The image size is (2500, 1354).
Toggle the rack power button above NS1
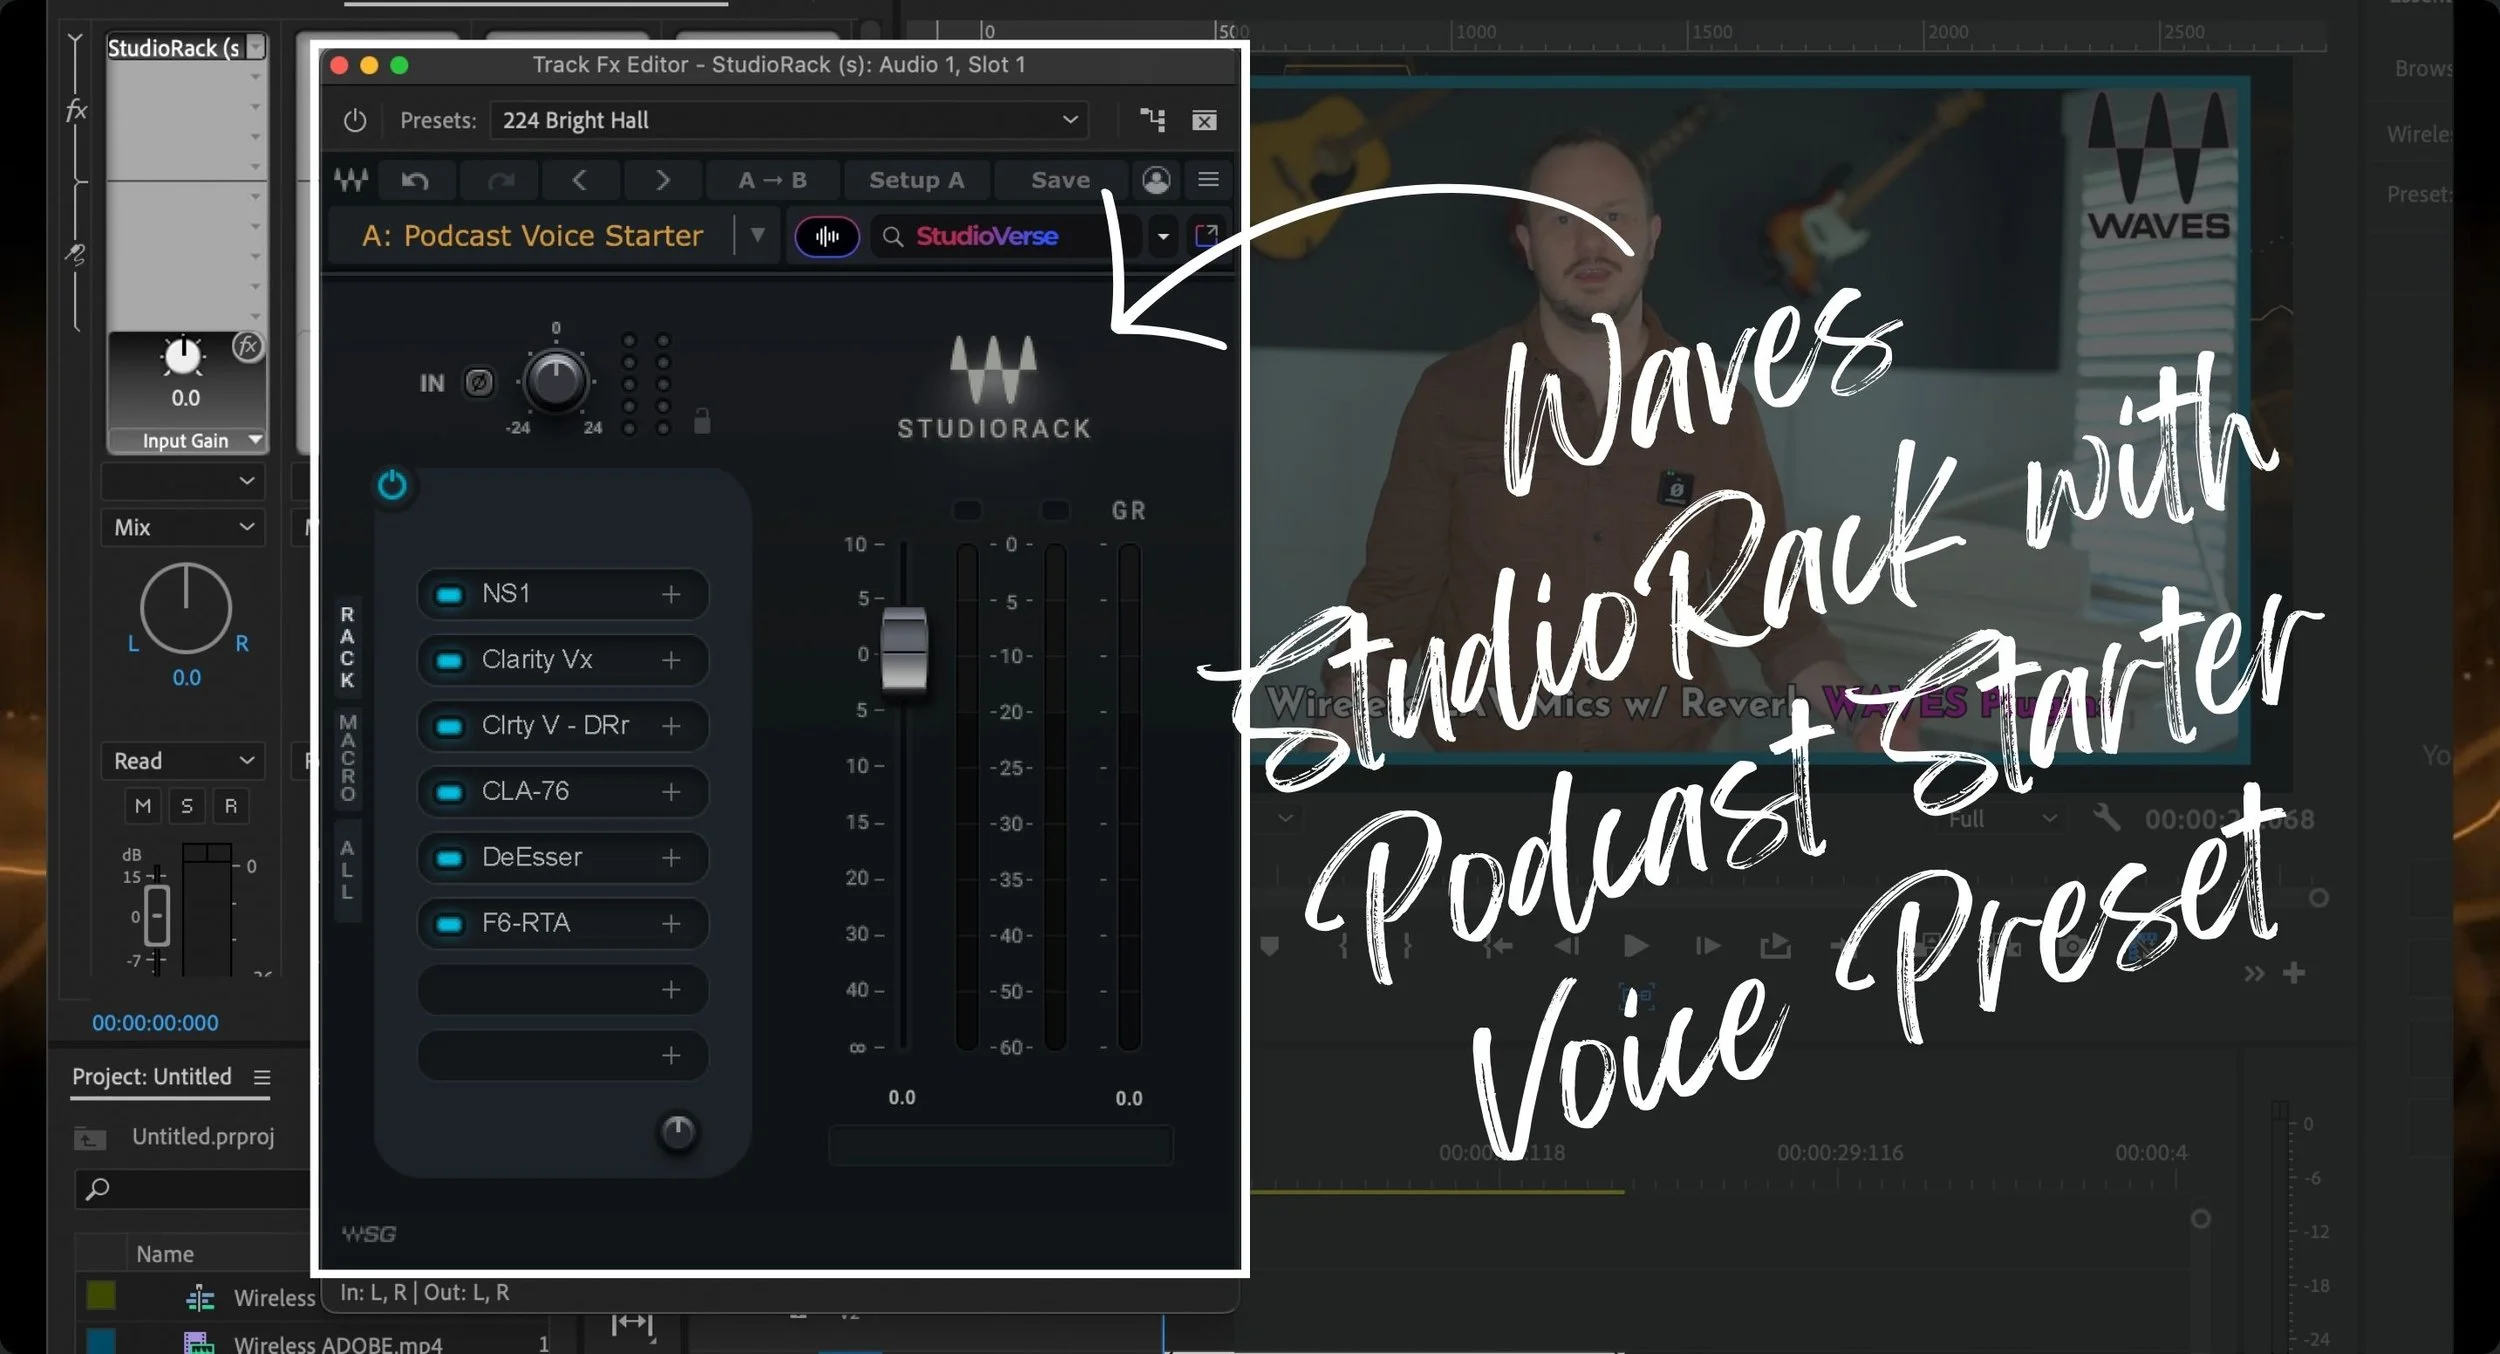pos(392,486)
